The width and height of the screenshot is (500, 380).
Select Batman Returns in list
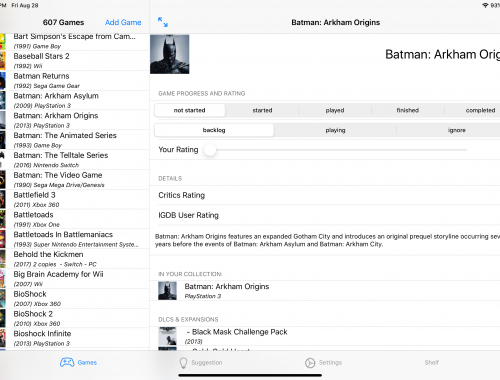click(74, 81)
